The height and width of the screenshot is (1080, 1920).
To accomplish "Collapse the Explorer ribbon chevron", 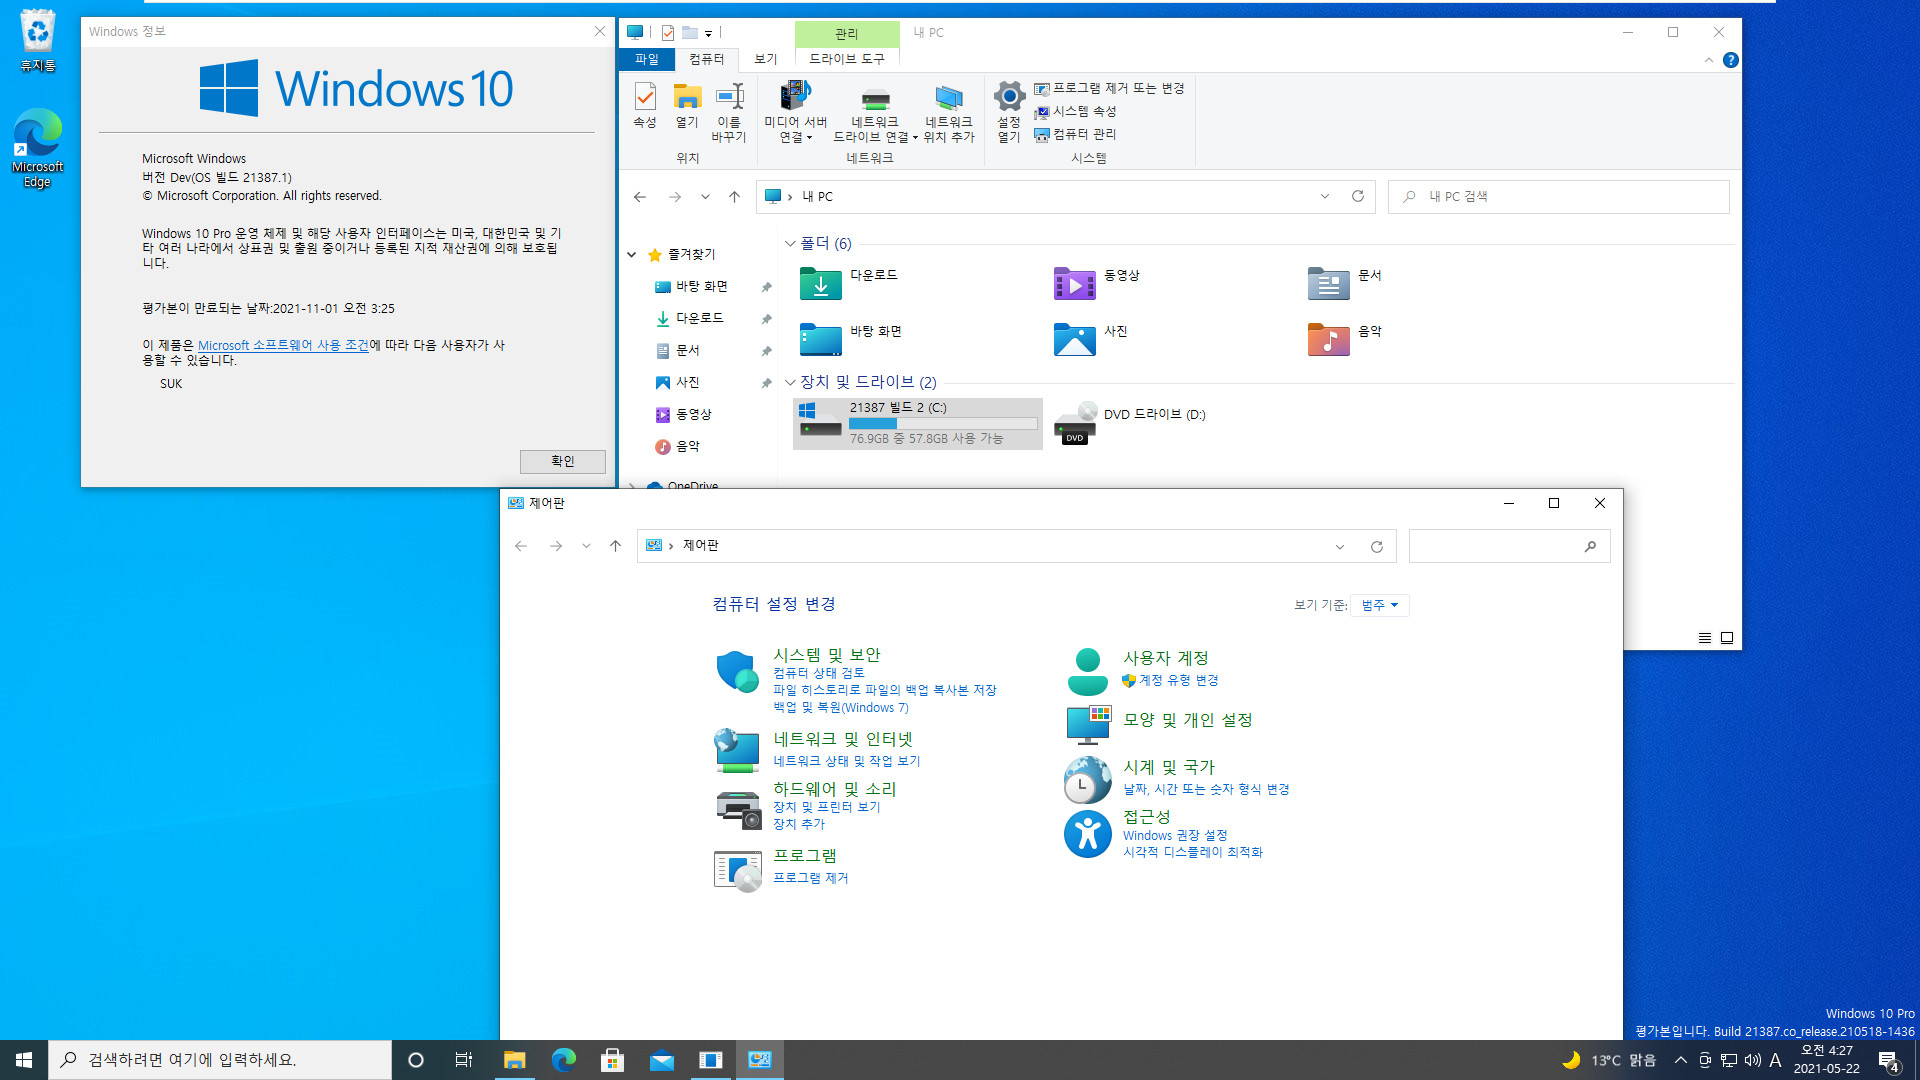I will tap(1708, 60).
